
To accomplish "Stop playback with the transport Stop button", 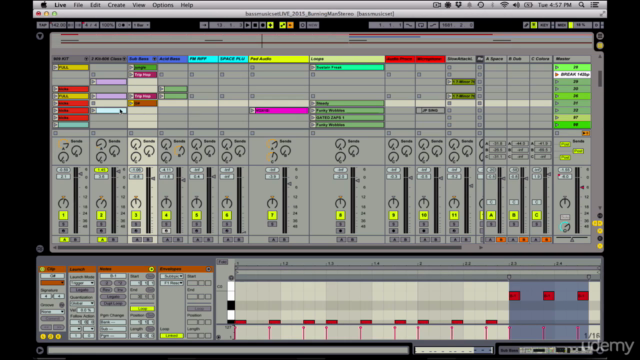I will click(x=255, y=25).
